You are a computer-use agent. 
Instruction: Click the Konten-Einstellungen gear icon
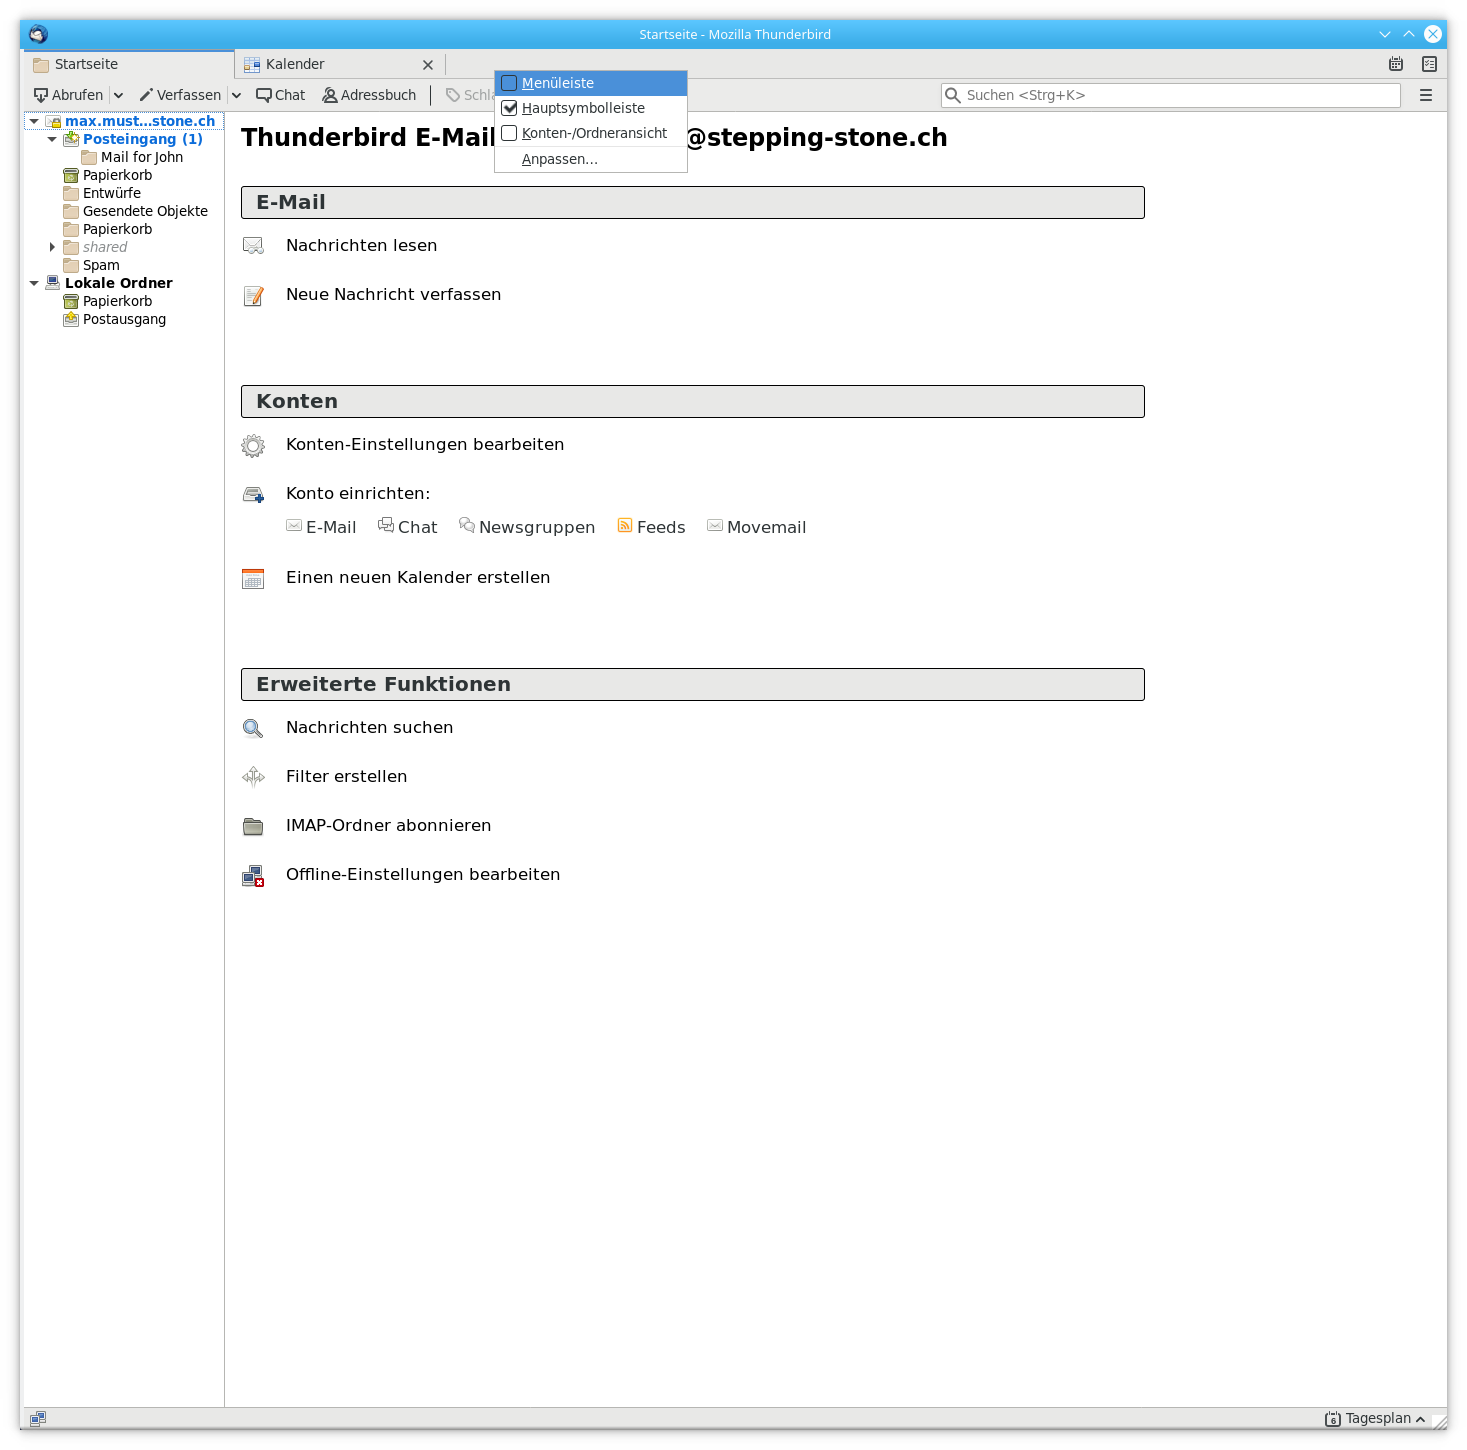point(253,445)
